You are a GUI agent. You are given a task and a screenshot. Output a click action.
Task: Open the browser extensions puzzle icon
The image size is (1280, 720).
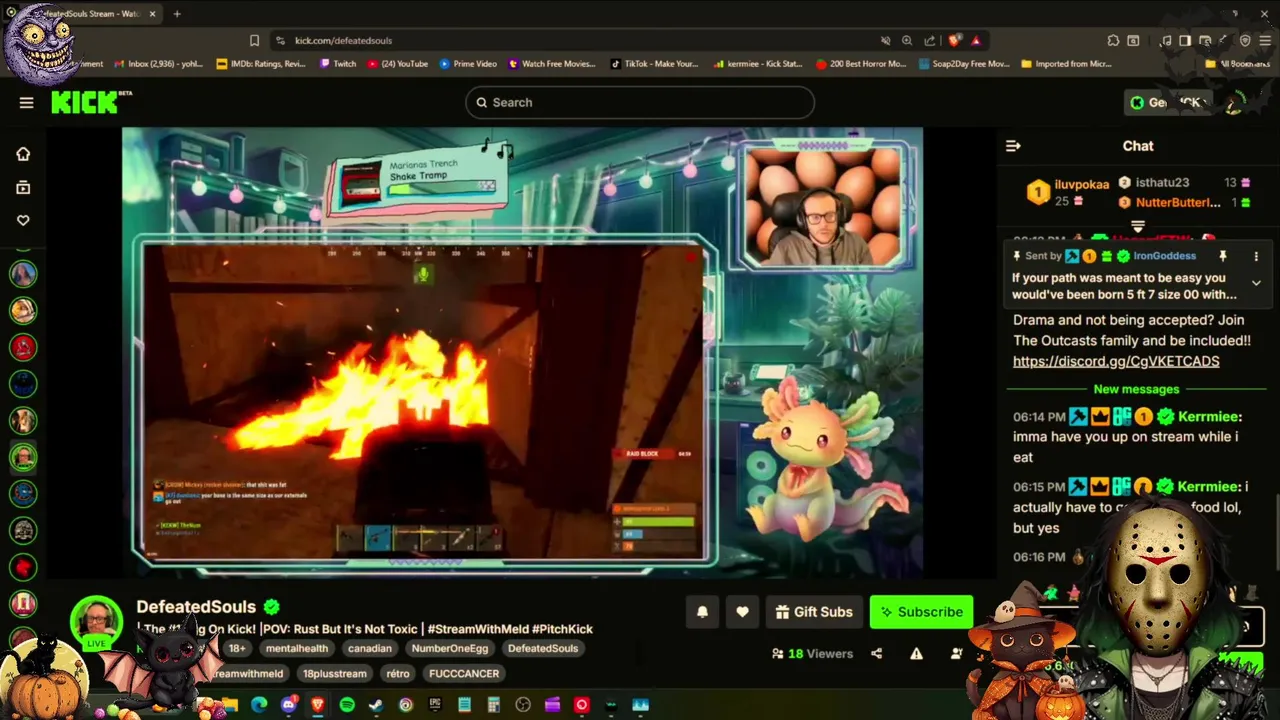1113,40
